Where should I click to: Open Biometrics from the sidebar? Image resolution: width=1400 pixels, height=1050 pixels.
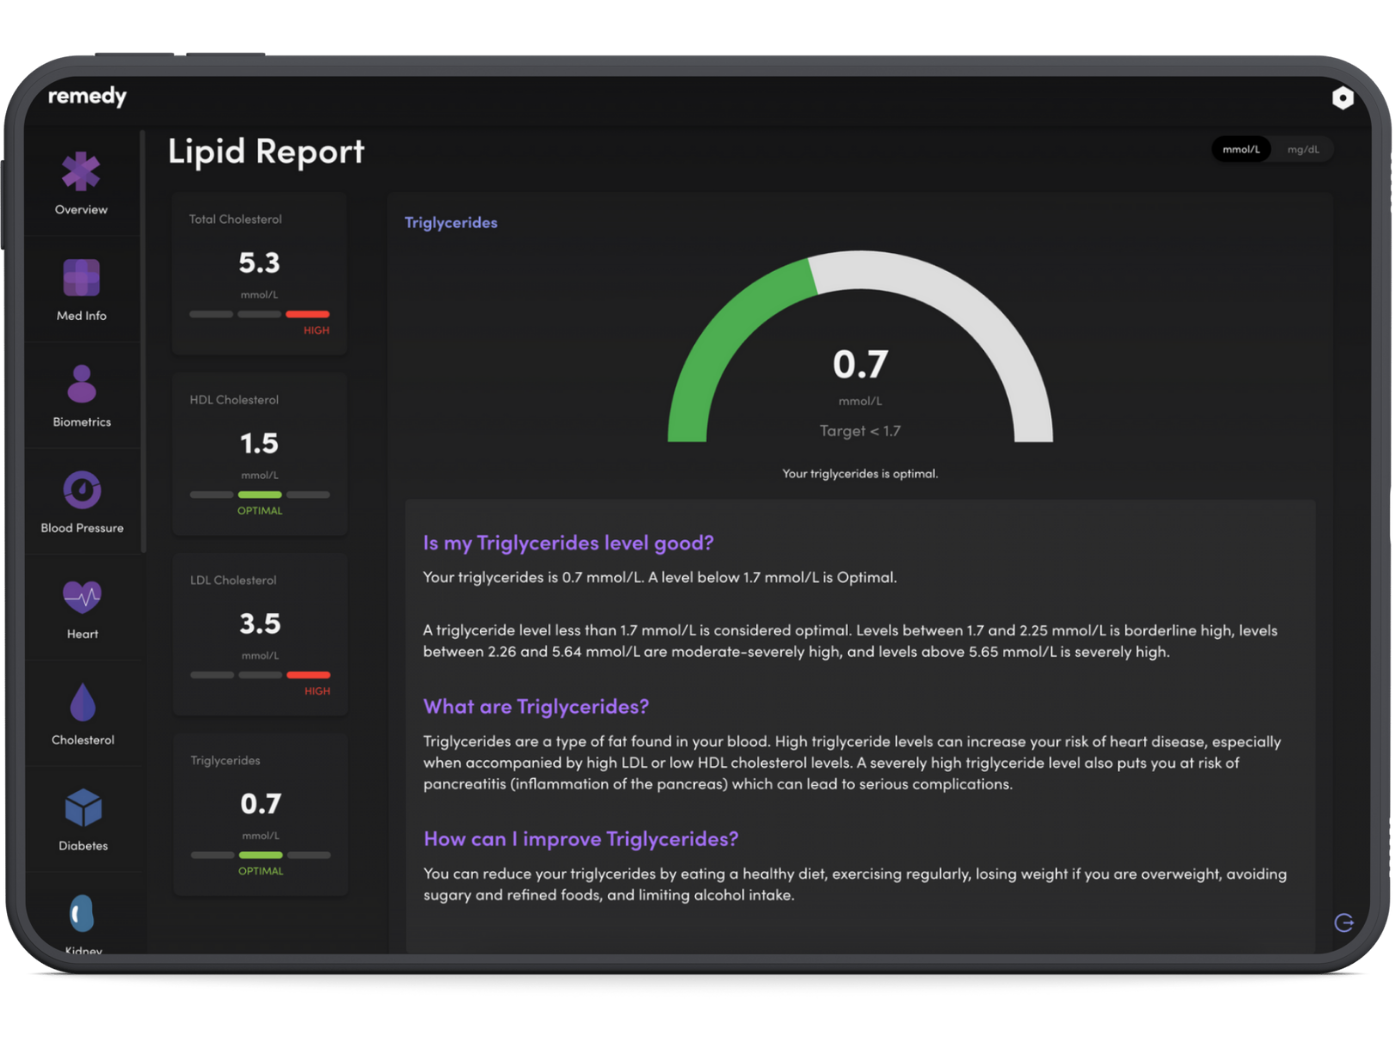point(81,384)
